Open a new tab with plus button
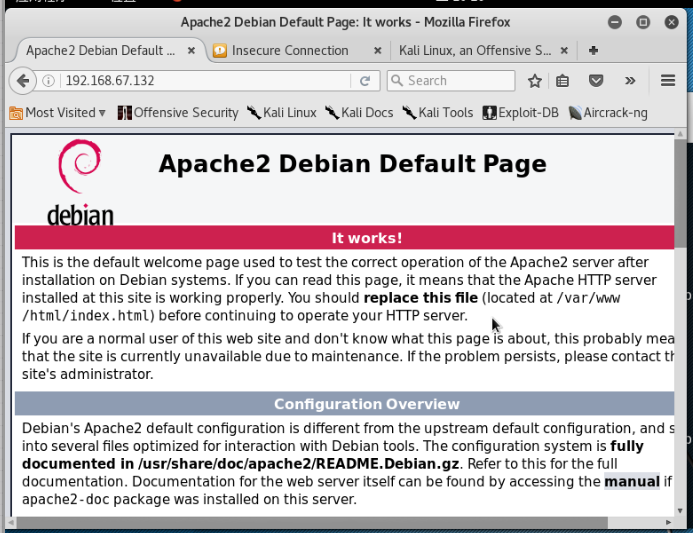The image size is (693, 533). pos(594,50)
